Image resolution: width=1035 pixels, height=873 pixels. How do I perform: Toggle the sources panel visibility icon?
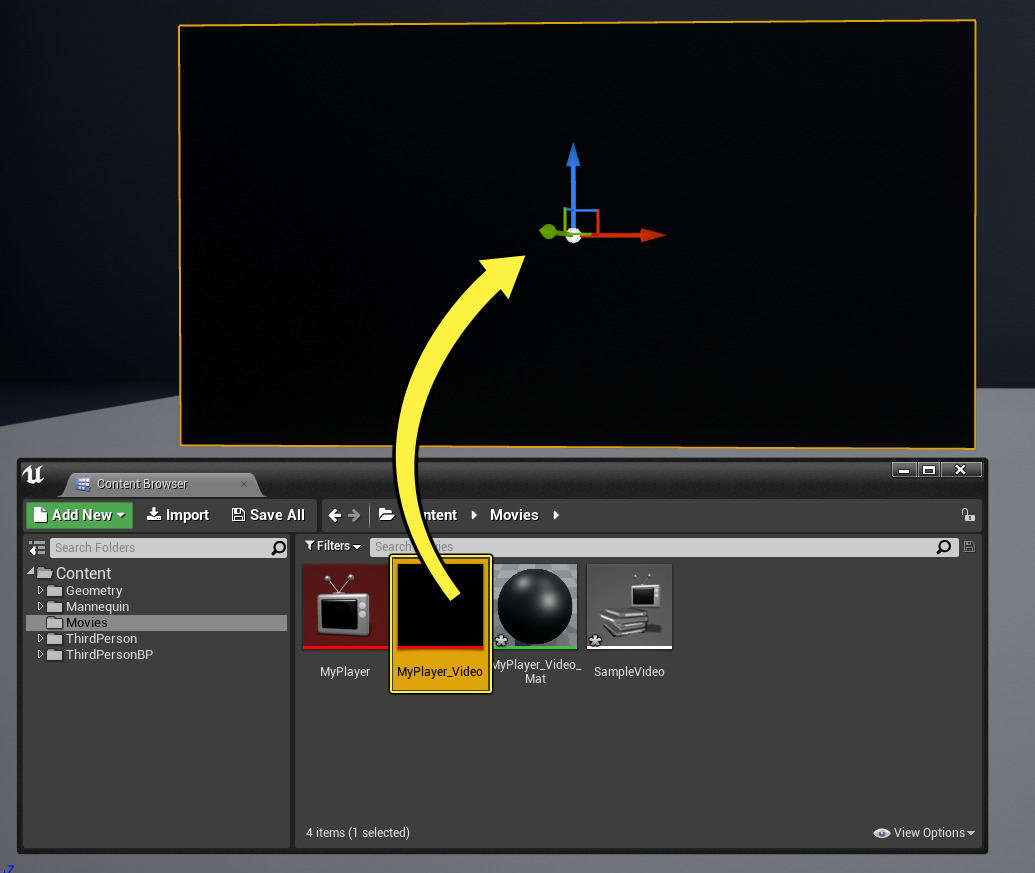pos(37,548)
